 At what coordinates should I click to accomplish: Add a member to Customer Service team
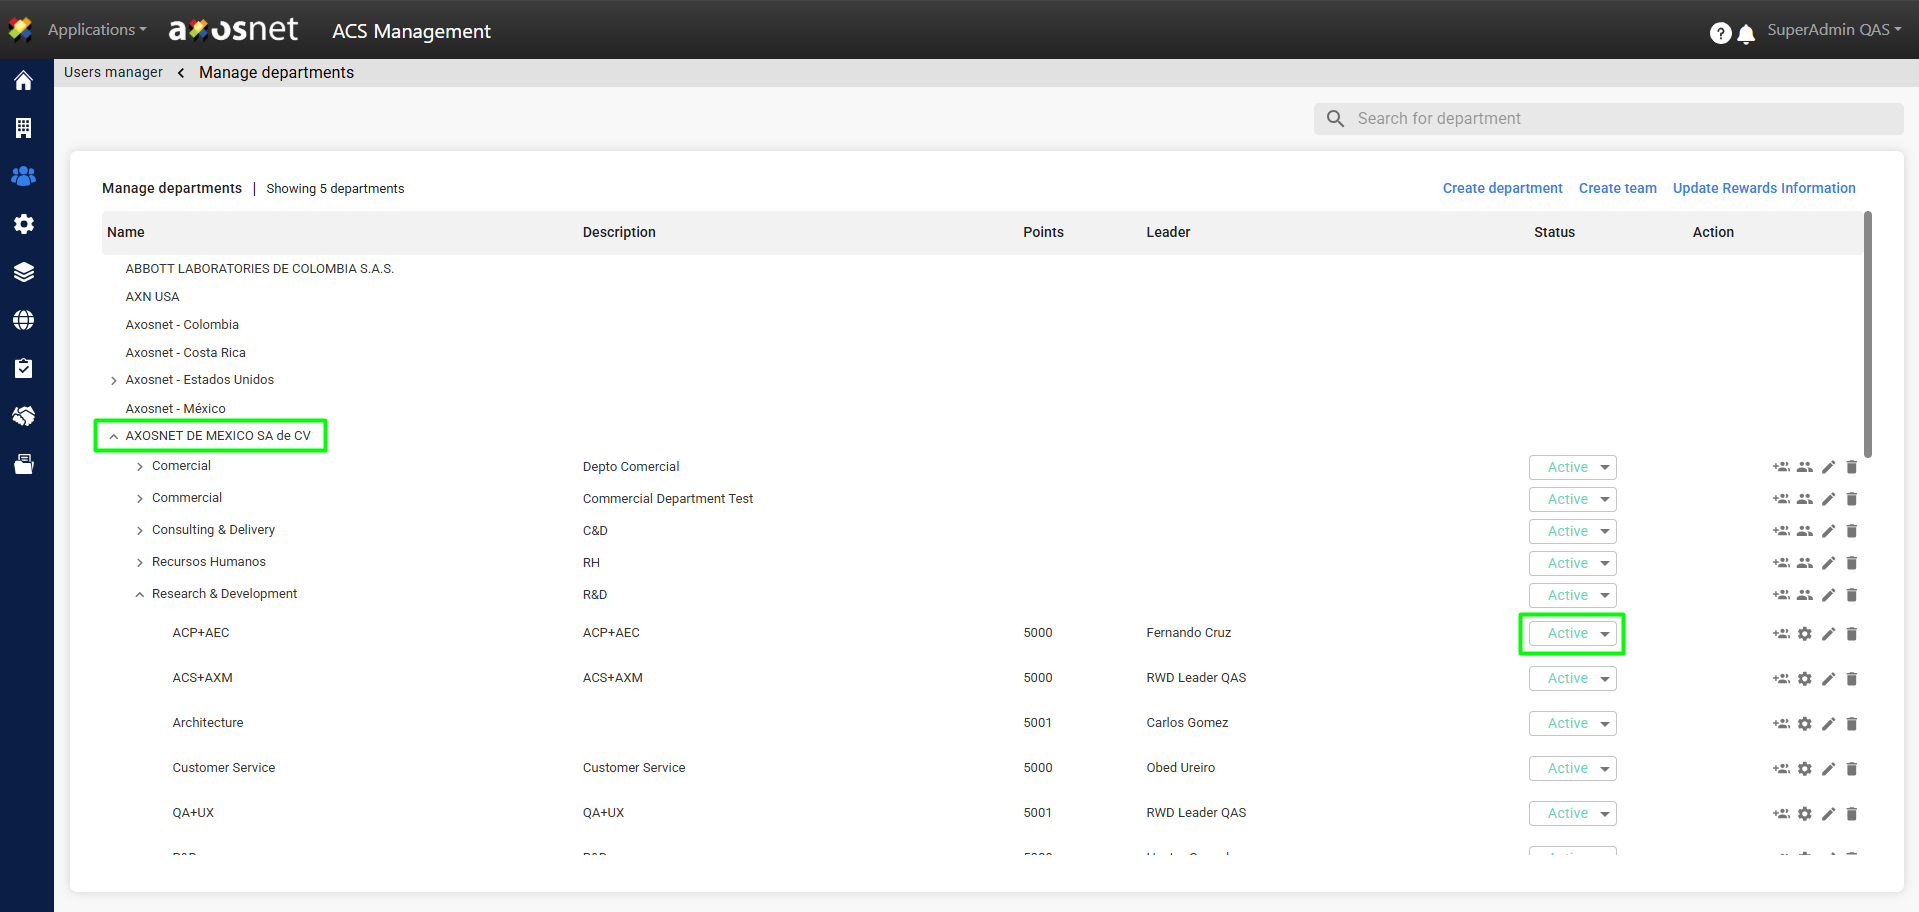coord(1781,769)
